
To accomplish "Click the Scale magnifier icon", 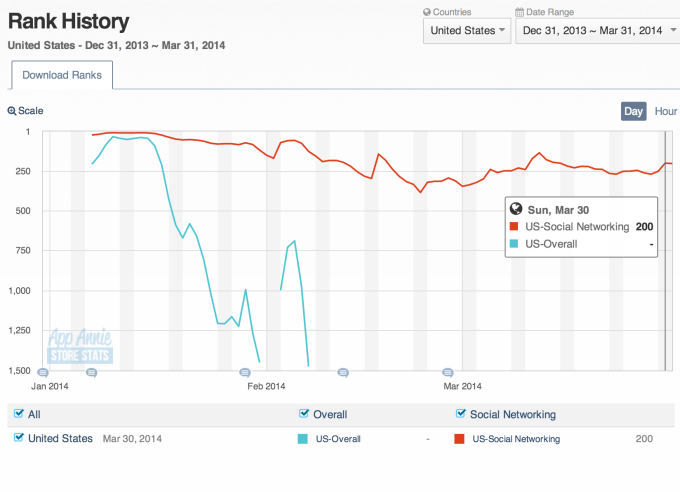I will click(x=12, y=112).
